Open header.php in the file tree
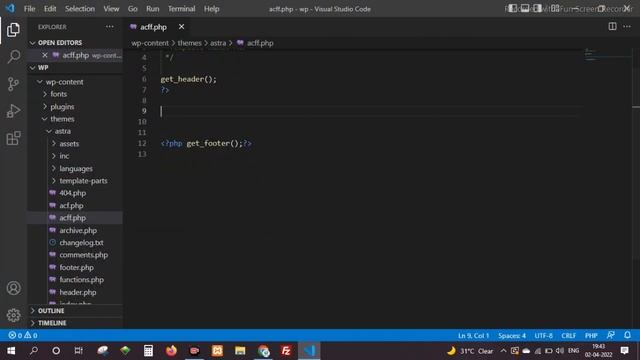The height and width of the screenshot is (360, 640). pyautogui.click(x=78, y=292)
